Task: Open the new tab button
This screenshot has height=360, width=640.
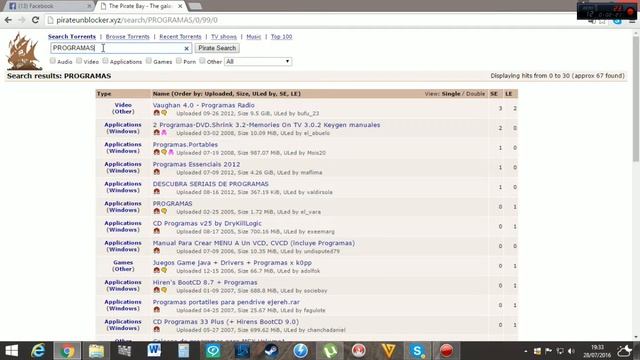Action: (195, 6)
